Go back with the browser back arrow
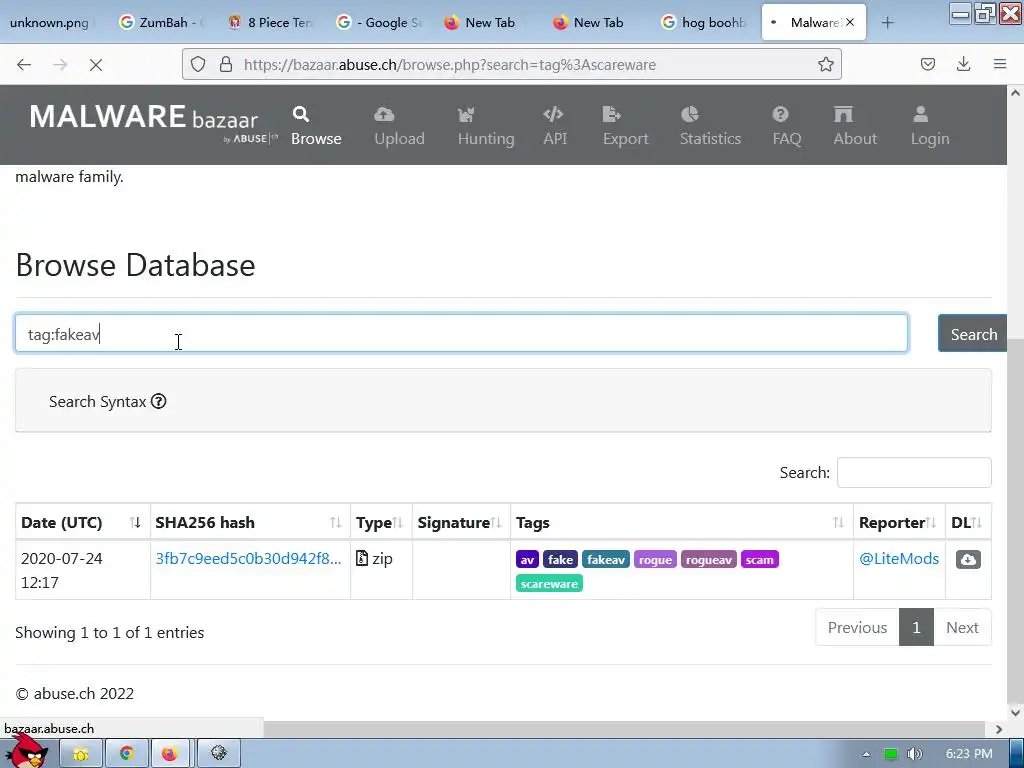1024x768 pixels. (x=24, y=64)
